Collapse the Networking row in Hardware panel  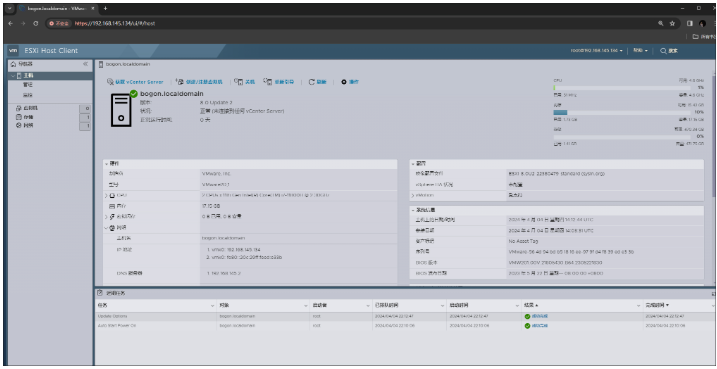(x=107, y=227)
